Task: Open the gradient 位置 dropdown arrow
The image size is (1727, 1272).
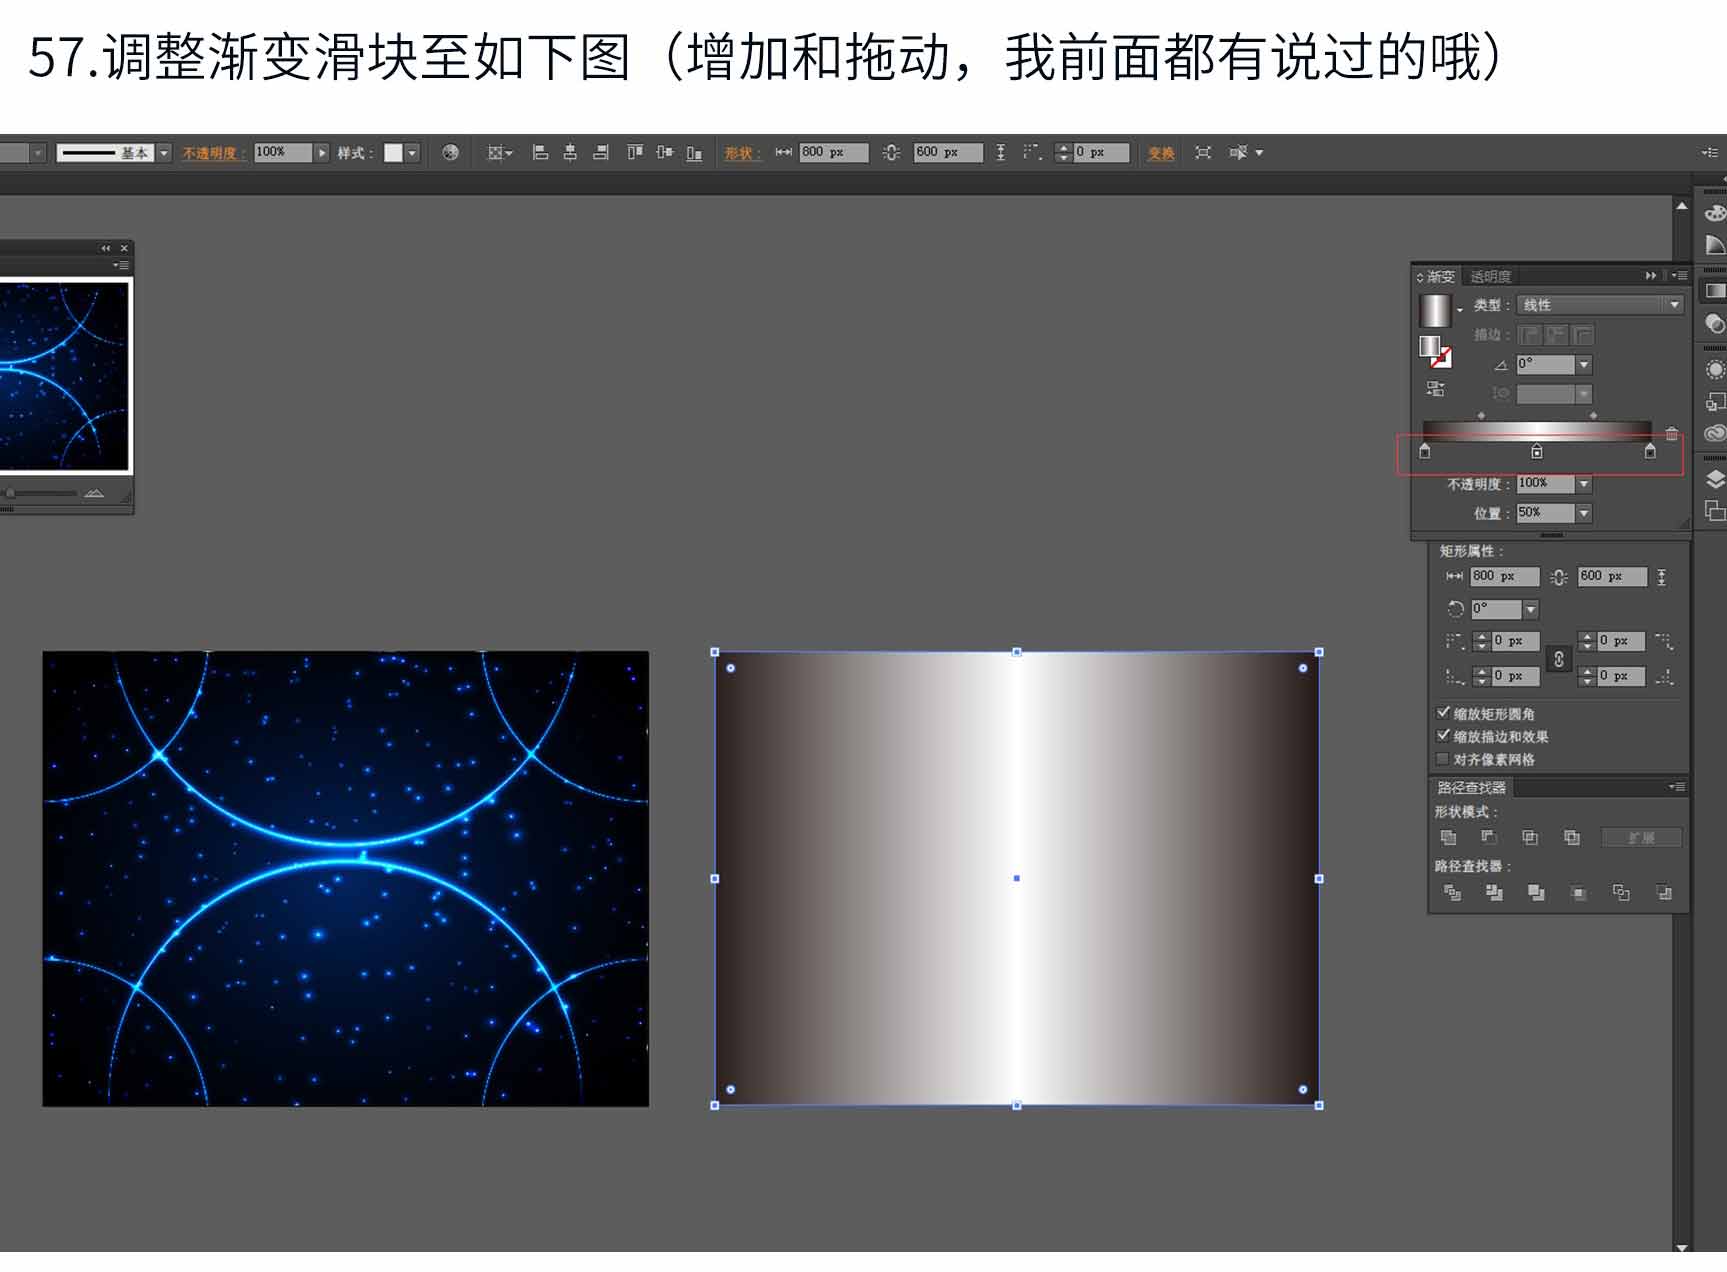Action: (x=1584, y=513)
